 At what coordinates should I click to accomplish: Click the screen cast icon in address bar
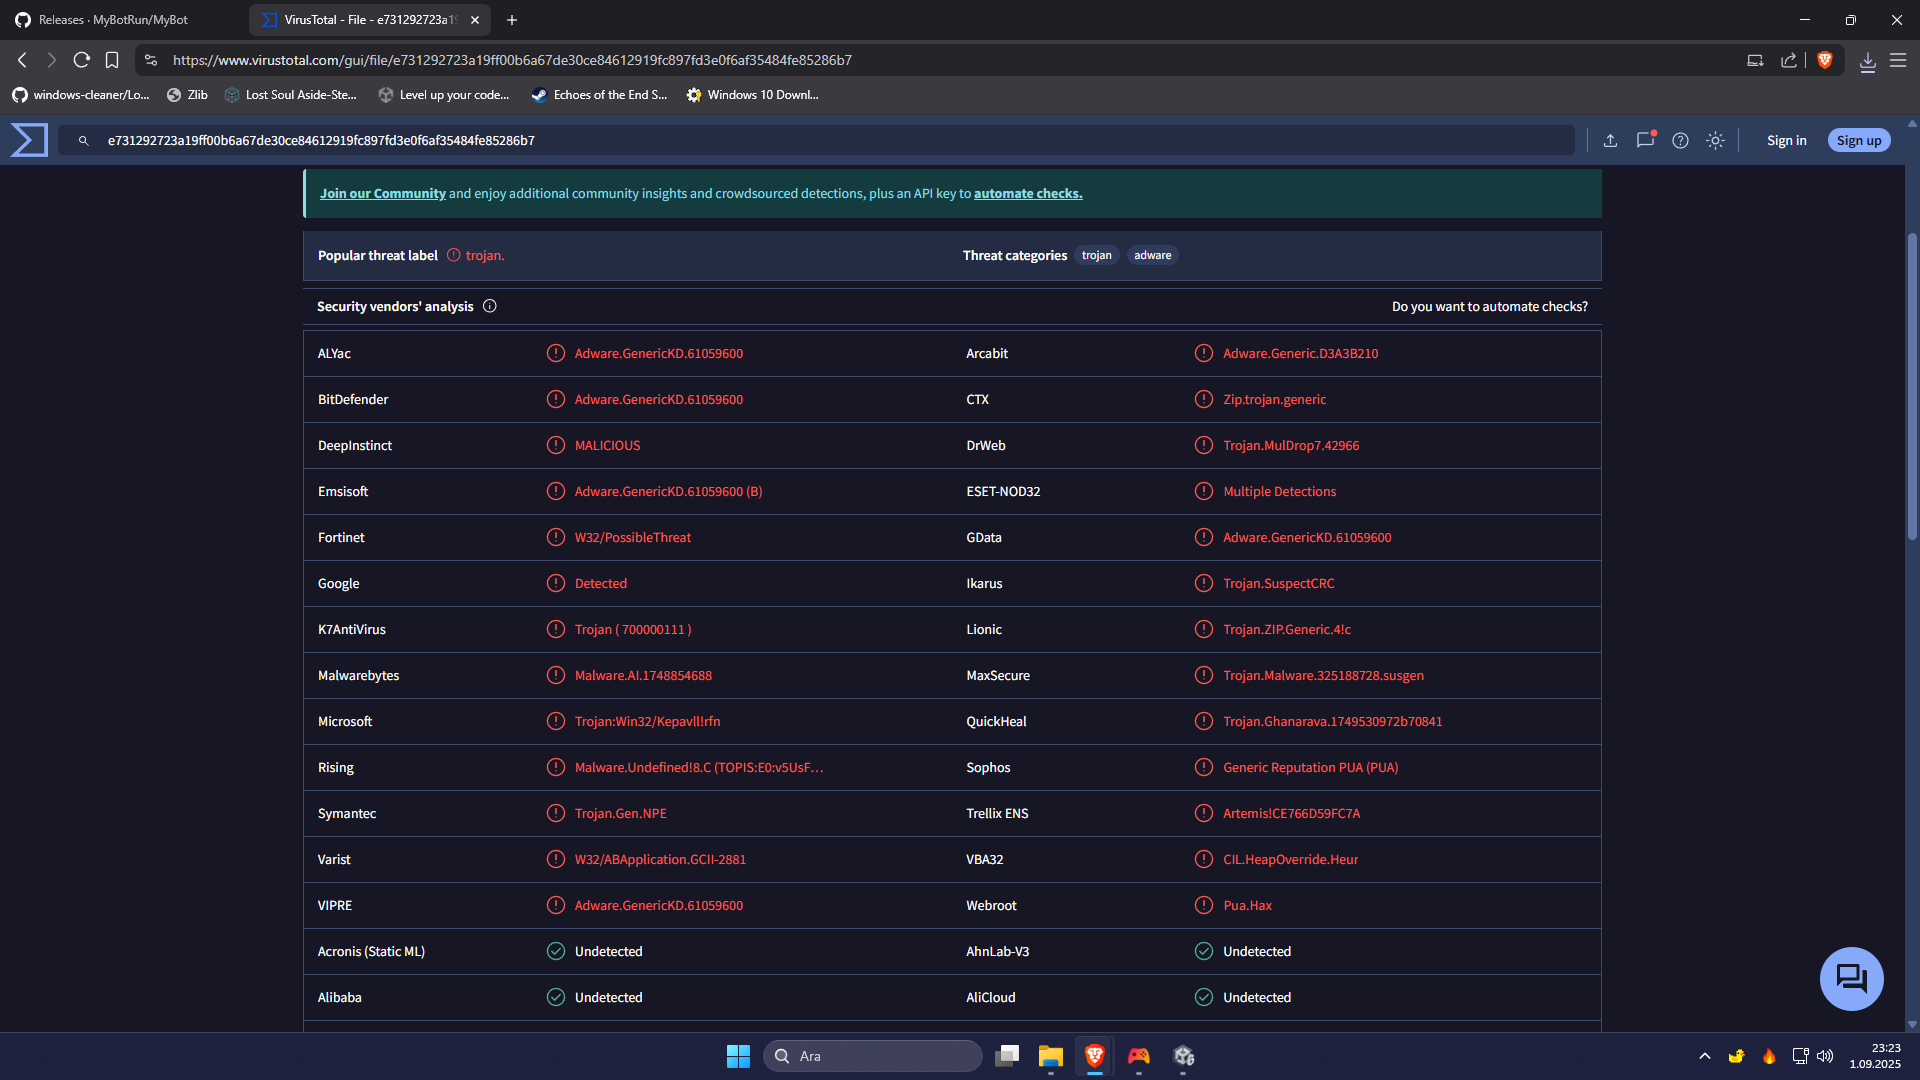(1755, 60)
